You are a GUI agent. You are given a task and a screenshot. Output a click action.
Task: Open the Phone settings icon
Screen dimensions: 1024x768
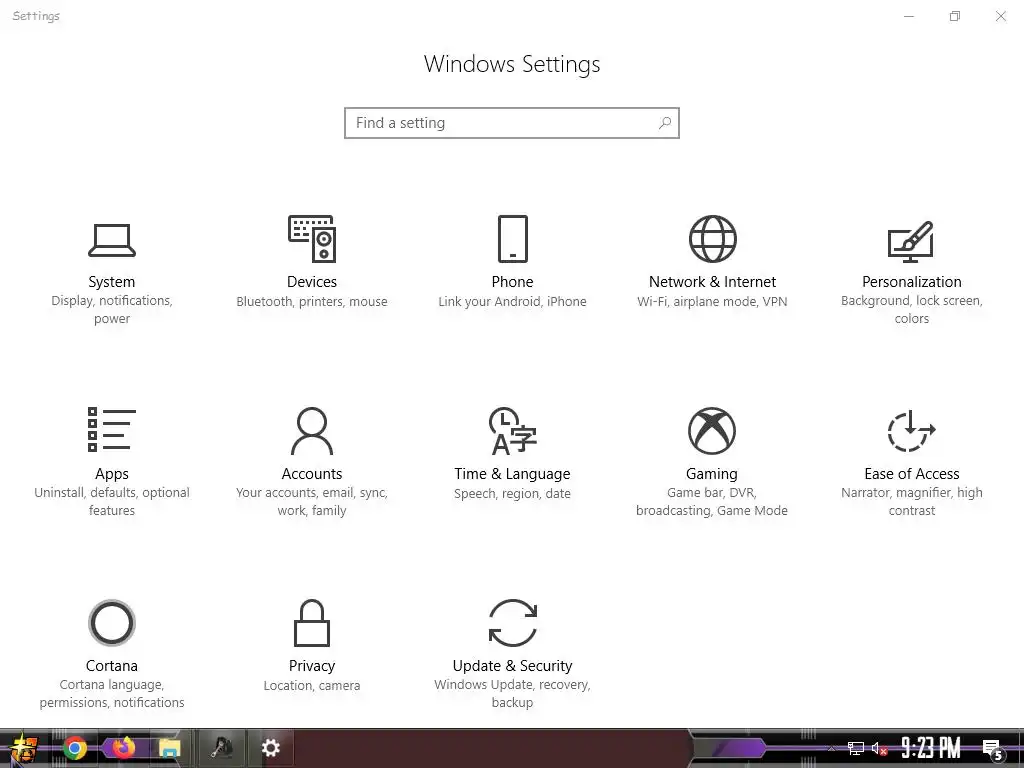pyautogui.click(x=513, y=239)
